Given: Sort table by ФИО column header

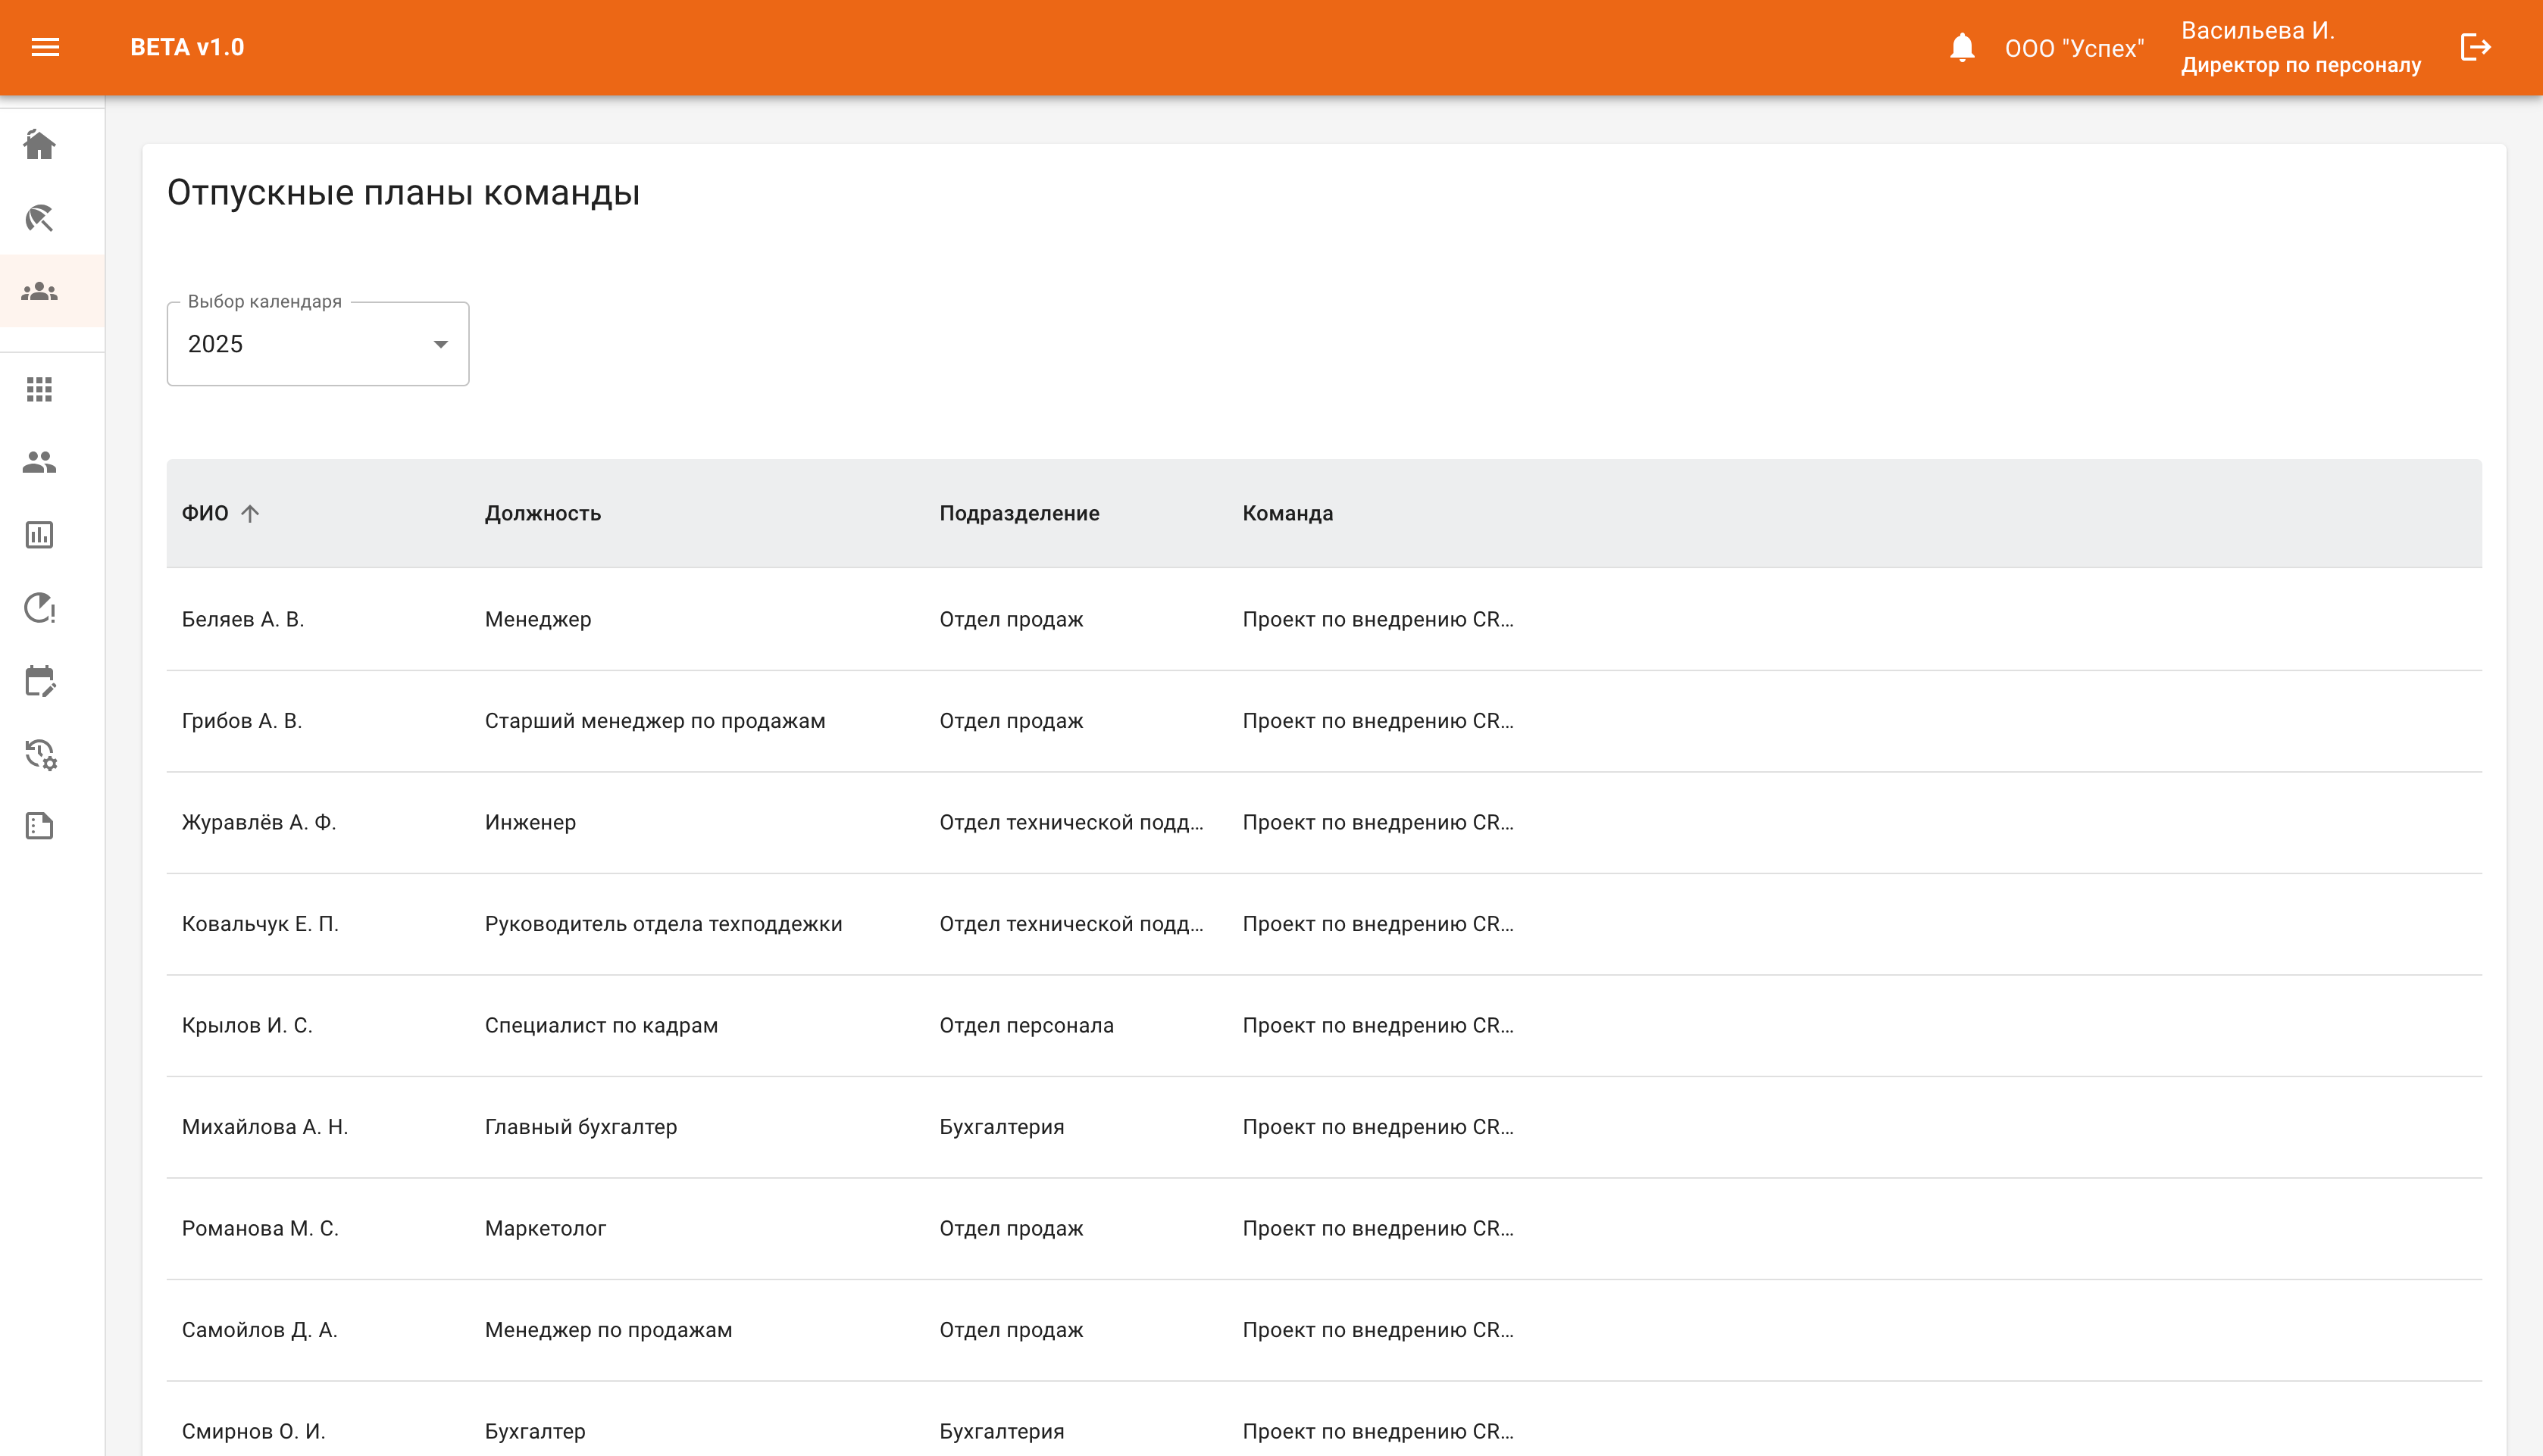Looking at the screenshot, I should pos(206,513).
